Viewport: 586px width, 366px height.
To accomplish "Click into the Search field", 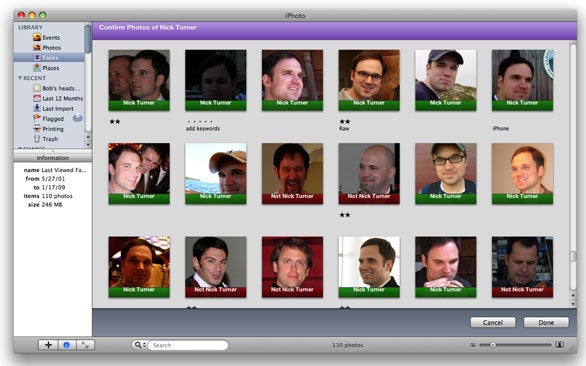I will [x=188, y=345].
